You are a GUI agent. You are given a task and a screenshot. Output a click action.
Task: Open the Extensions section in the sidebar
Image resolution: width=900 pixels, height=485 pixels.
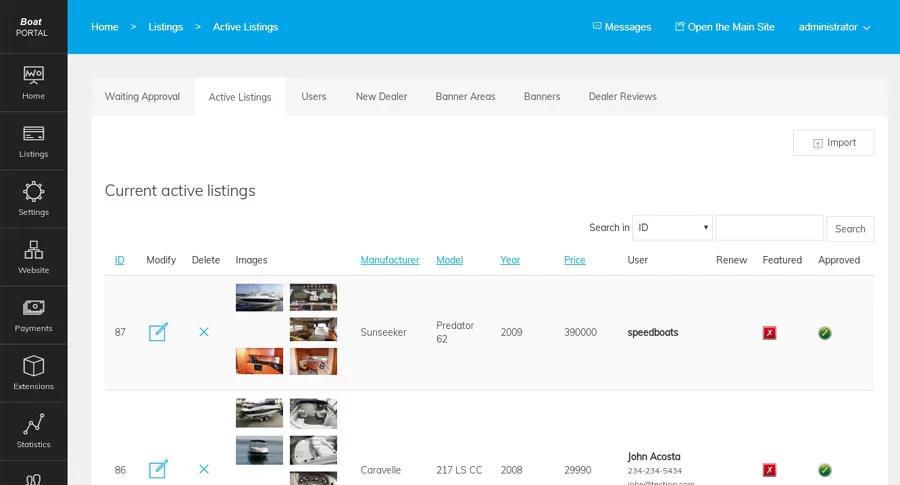[x=33, y=373]
